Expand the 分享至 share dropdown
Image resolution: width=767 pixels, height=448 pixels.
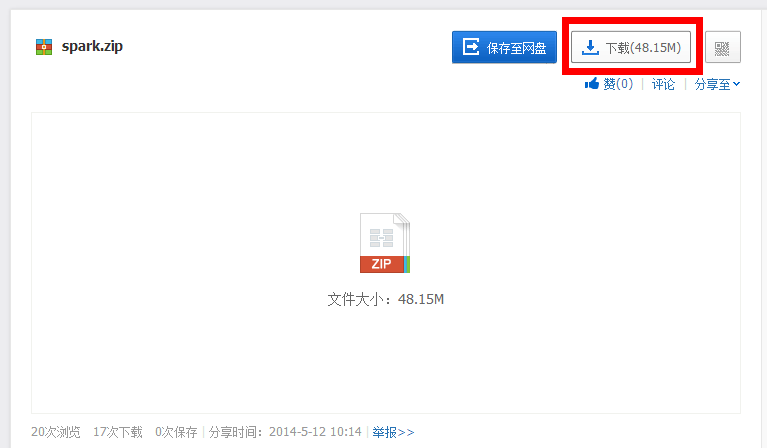(x=717, y=84)
